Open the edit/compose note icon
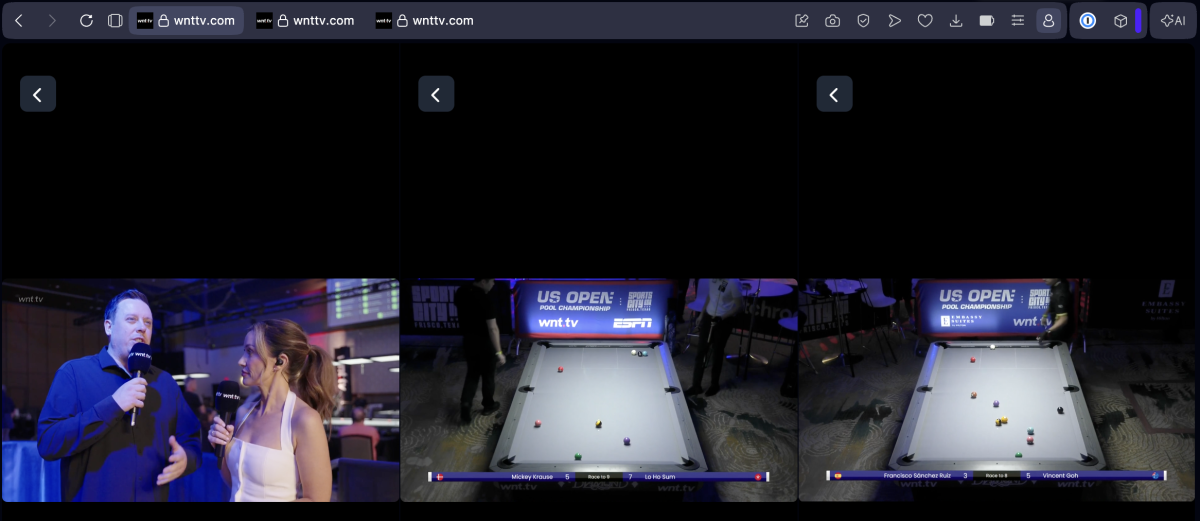The width and height of the screenshot is (1200, 521). point(801,20)
